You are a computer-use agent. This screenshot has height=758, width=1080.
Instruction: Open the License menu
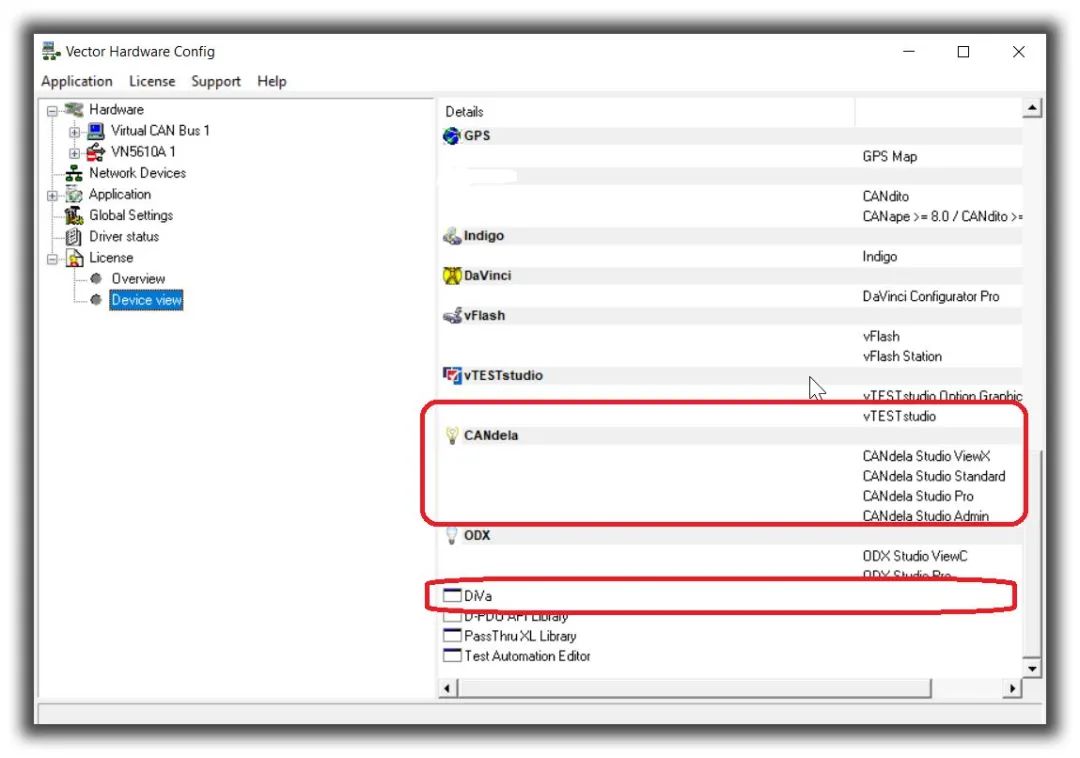click(x=152, y=81)
